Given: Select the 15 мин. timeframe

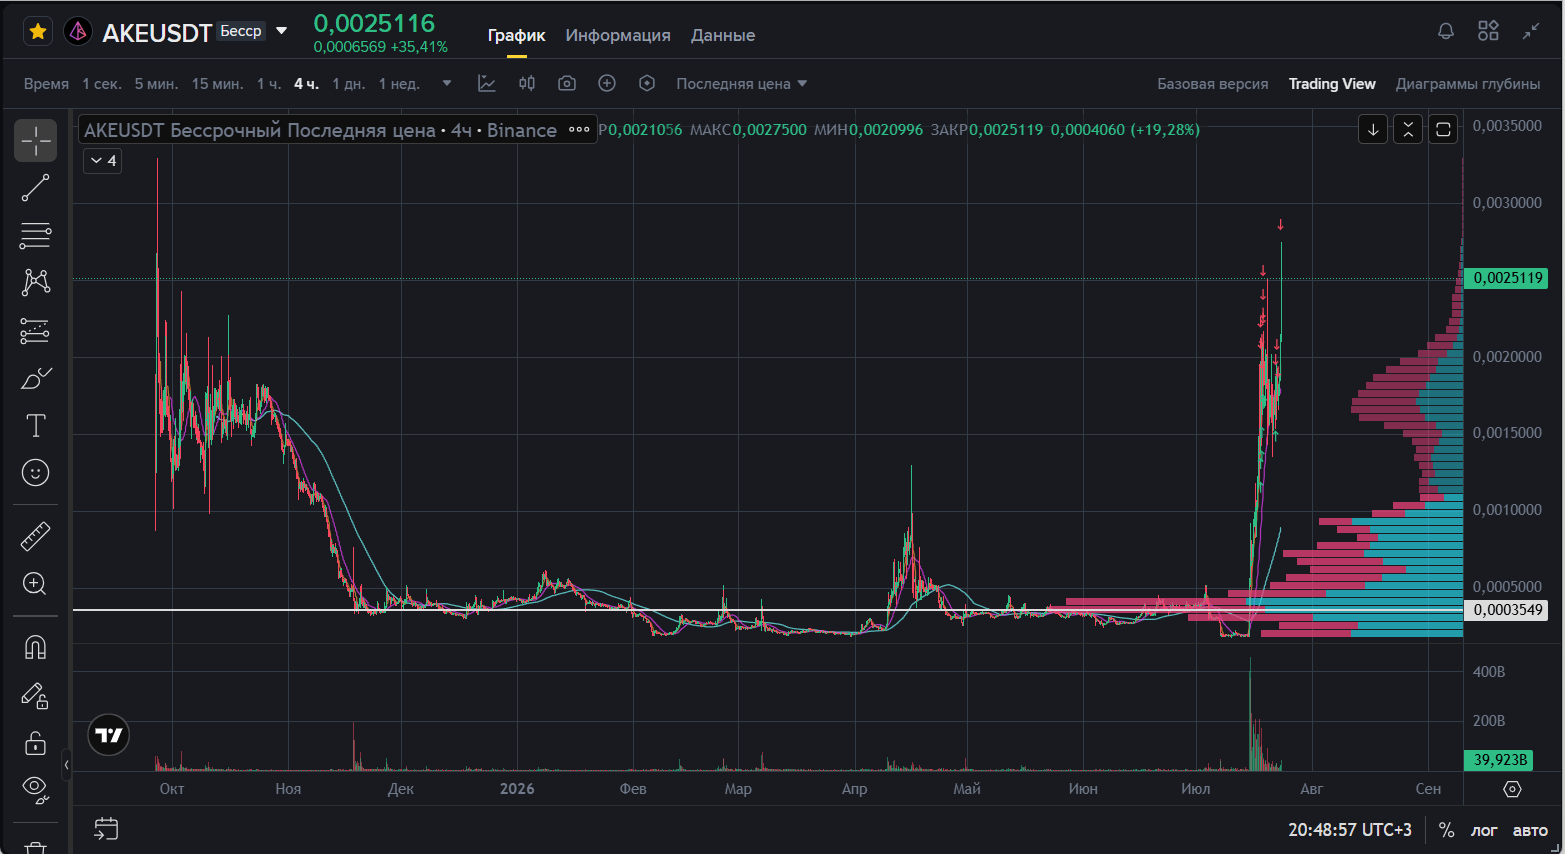Looking at the screenshot, I should click(217, 84).
